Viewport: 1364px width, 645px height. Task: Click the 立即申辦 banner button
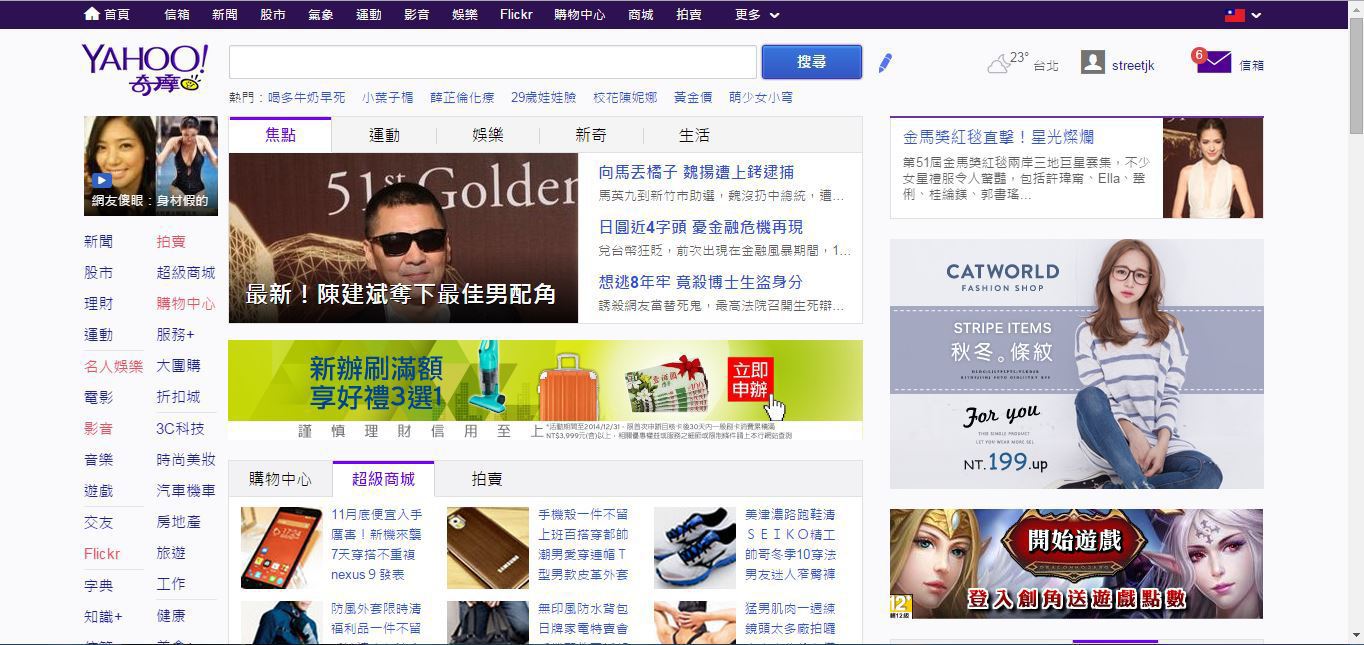(751, 380)
